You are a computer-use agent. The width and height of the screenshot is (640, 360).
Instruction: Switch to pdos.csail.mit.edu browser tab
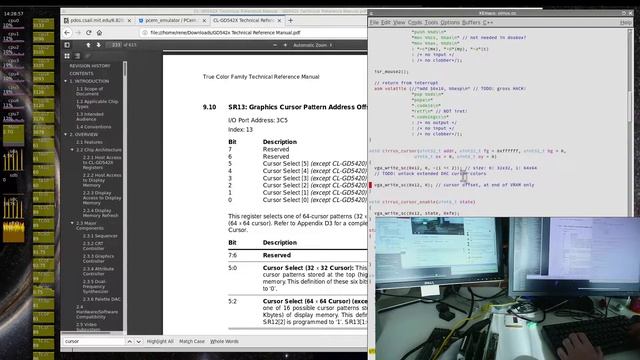(97, 20)
